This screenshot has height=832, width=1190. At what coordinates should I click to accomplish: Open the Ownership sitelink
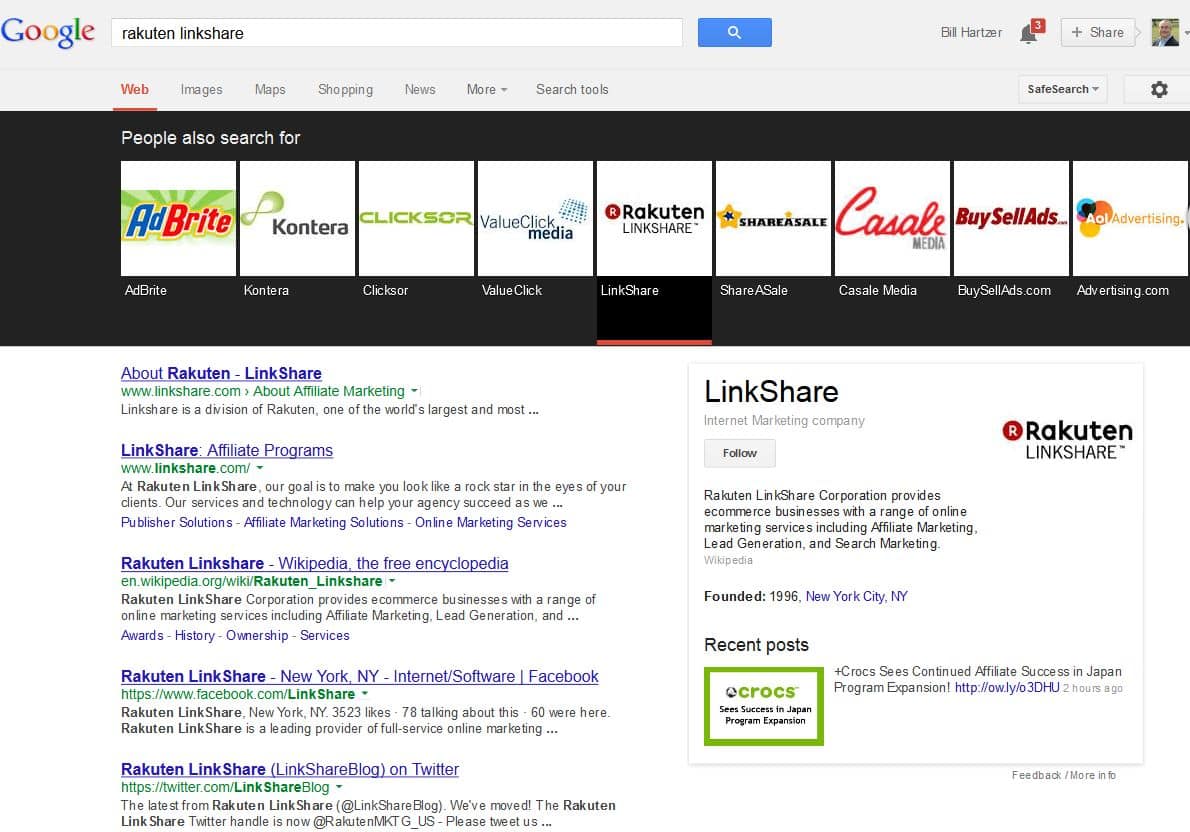[x=257, y=635]
